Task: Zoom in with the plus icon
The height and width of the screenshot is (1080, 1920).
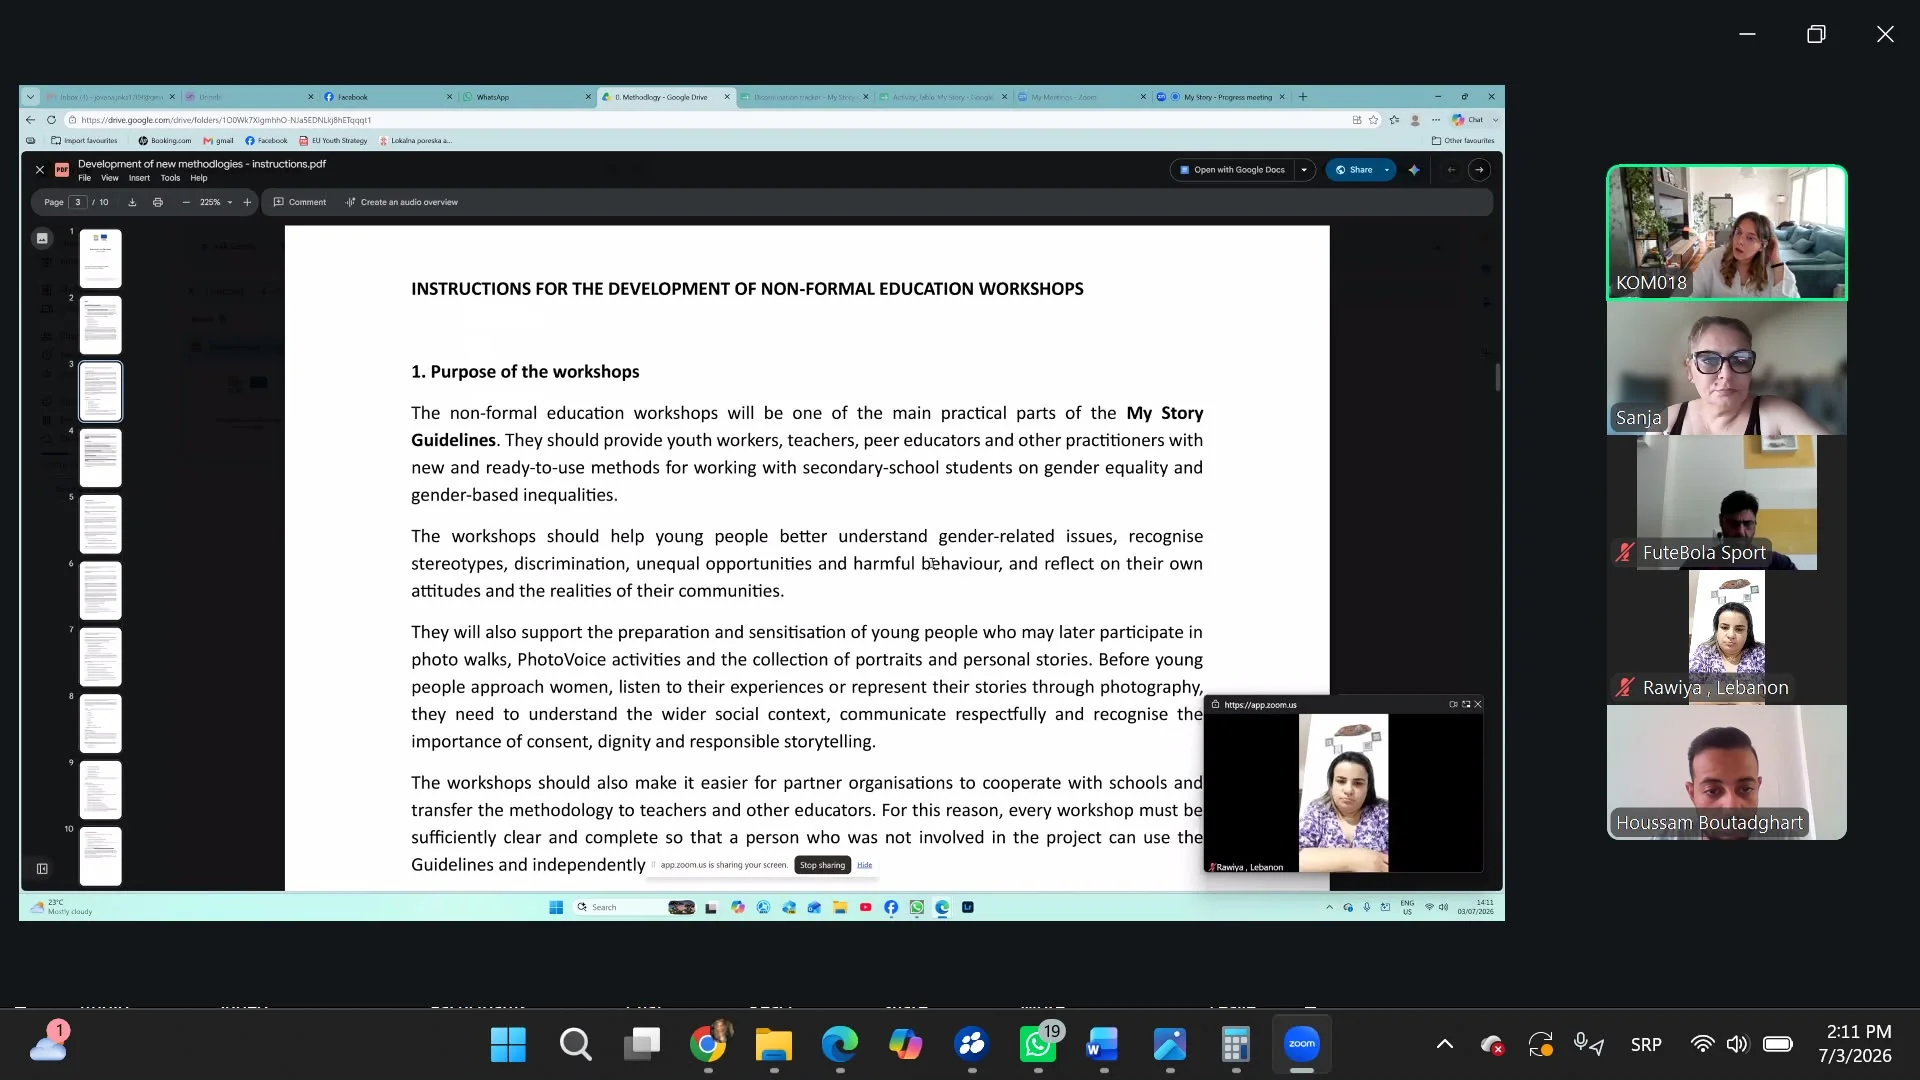Action: coord(247,202)
